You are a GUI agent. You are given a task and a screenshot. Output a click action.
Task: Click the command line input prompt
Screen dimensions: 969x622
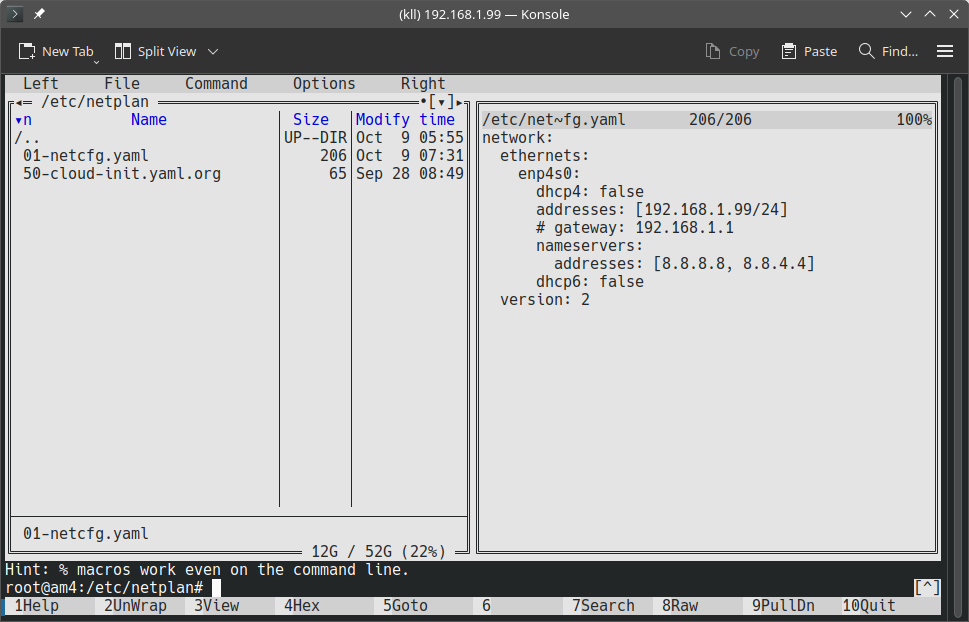(x=400, y=588)
